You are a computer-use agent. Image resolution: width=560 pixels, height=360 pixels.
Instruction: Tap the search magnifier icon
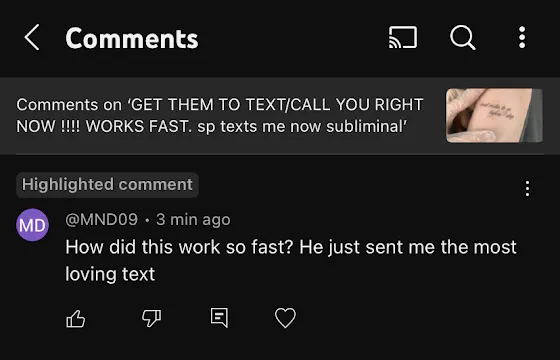[x=463, y=37]
